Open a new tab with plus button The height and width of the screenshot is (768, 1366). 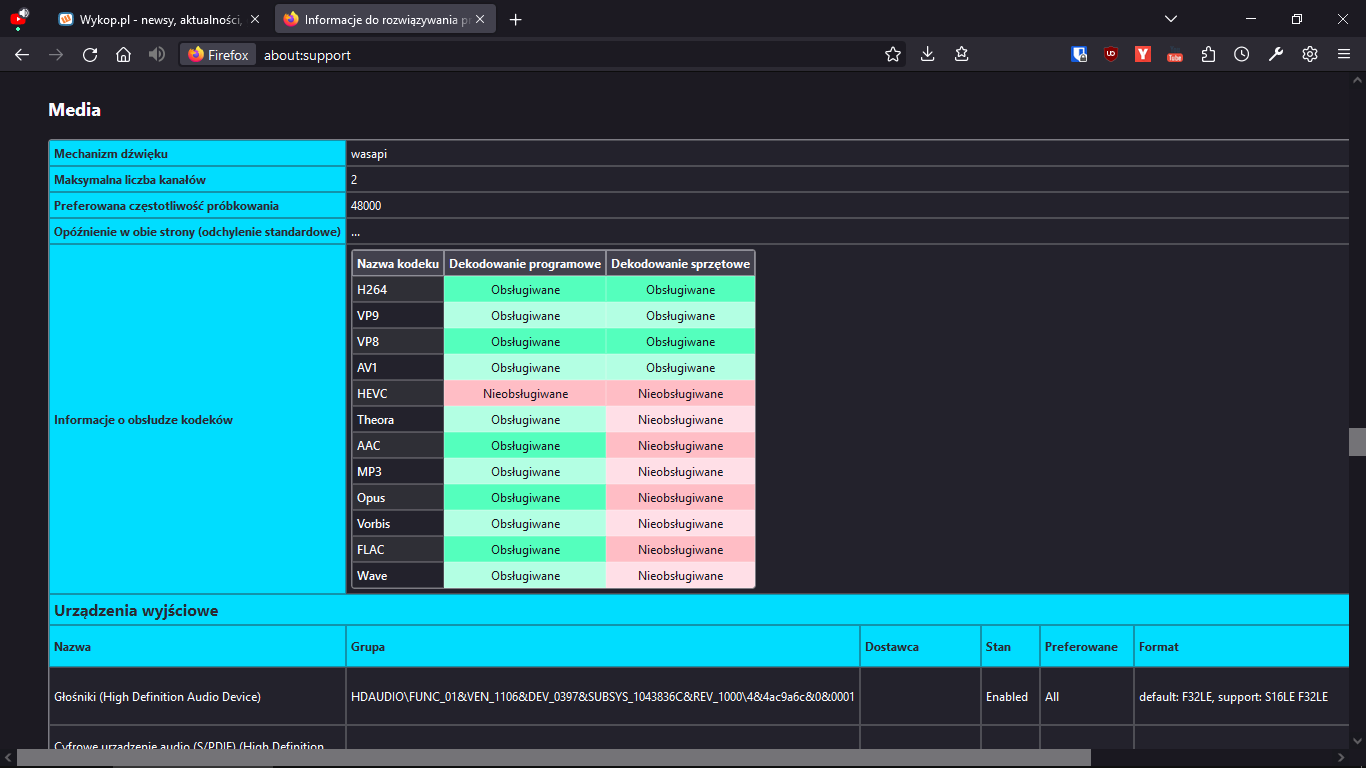click(x=515, y=19)
